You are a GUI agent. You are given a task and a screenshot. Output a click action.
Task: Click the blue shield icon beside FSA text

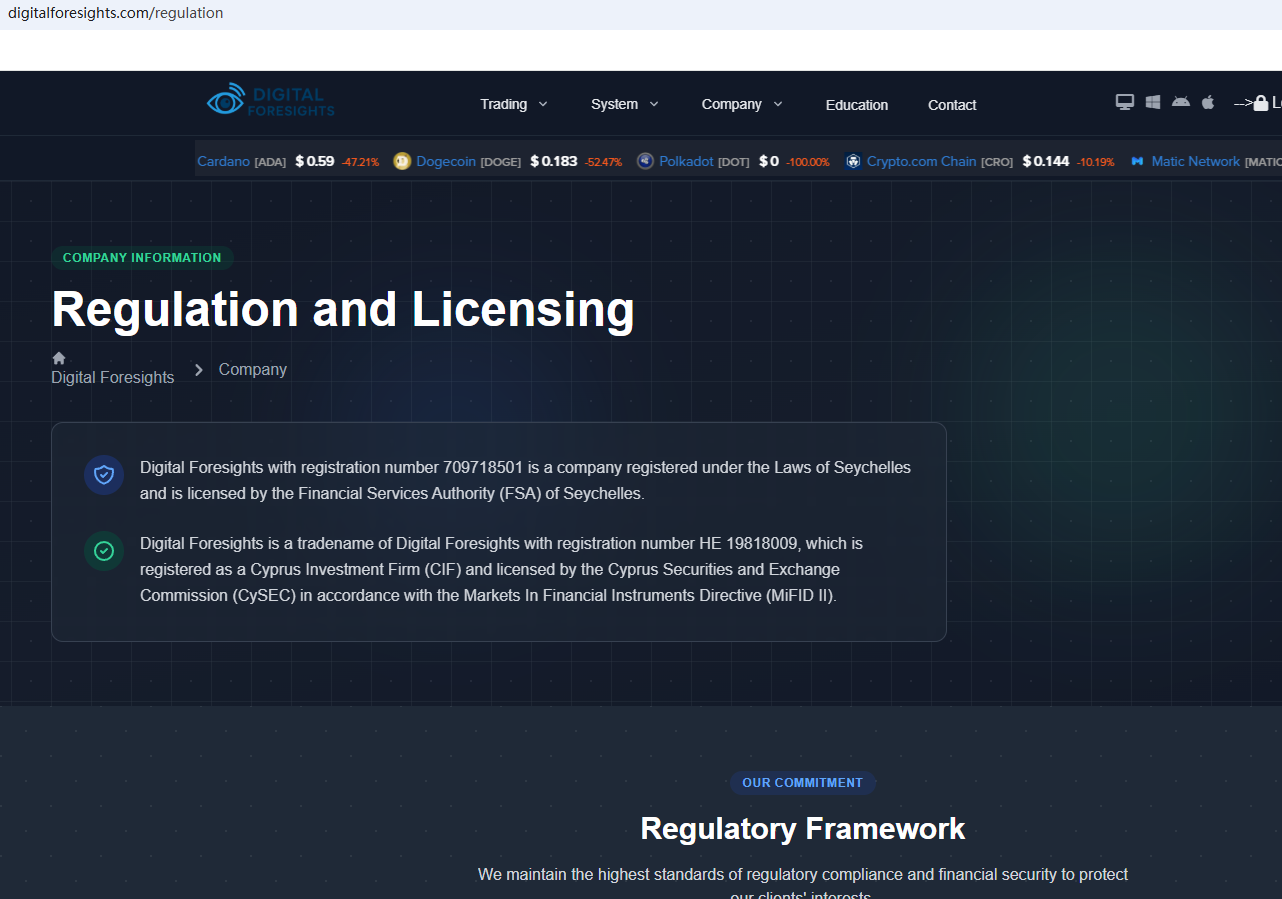pos(104,475)
